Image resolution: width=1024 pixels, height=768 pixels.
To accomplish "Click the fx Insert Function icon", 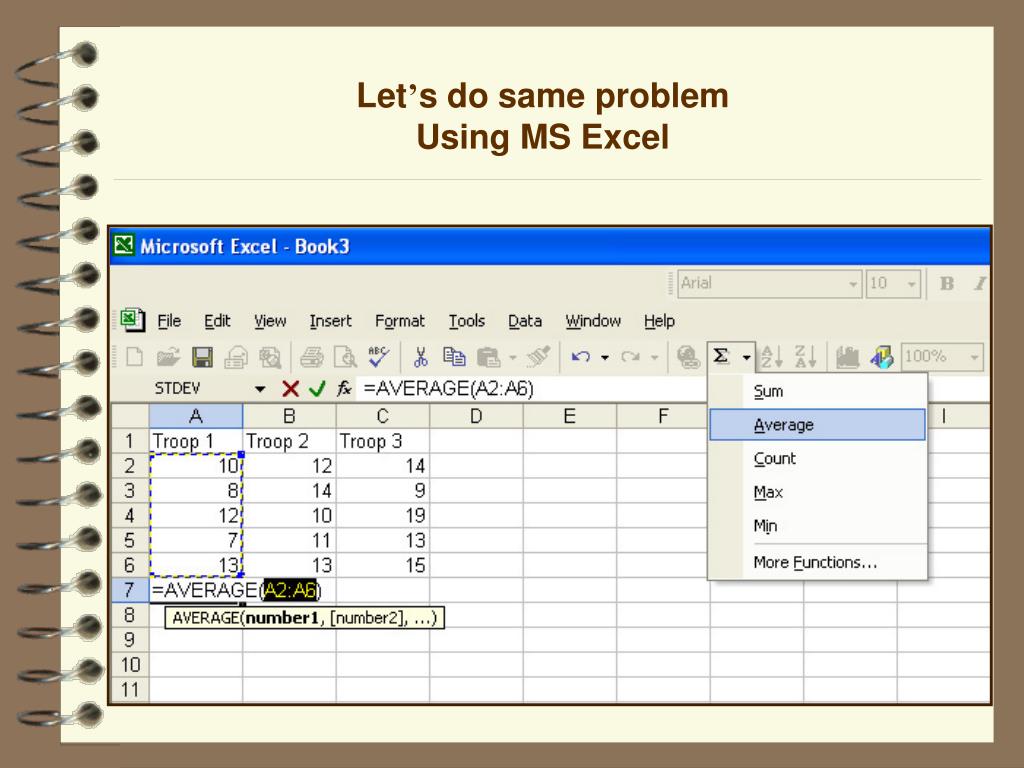I will click(344, 389).
